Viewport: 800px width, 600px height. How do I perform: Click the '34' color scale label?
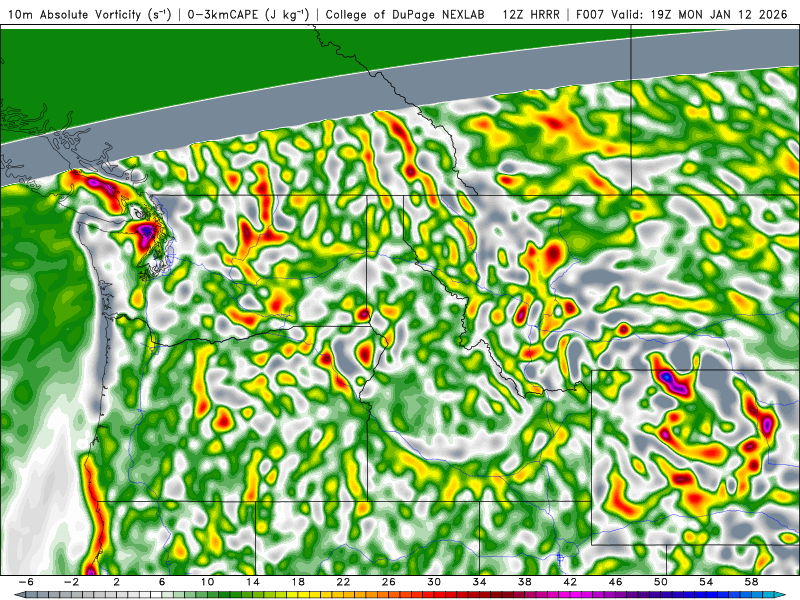[479, 582]
